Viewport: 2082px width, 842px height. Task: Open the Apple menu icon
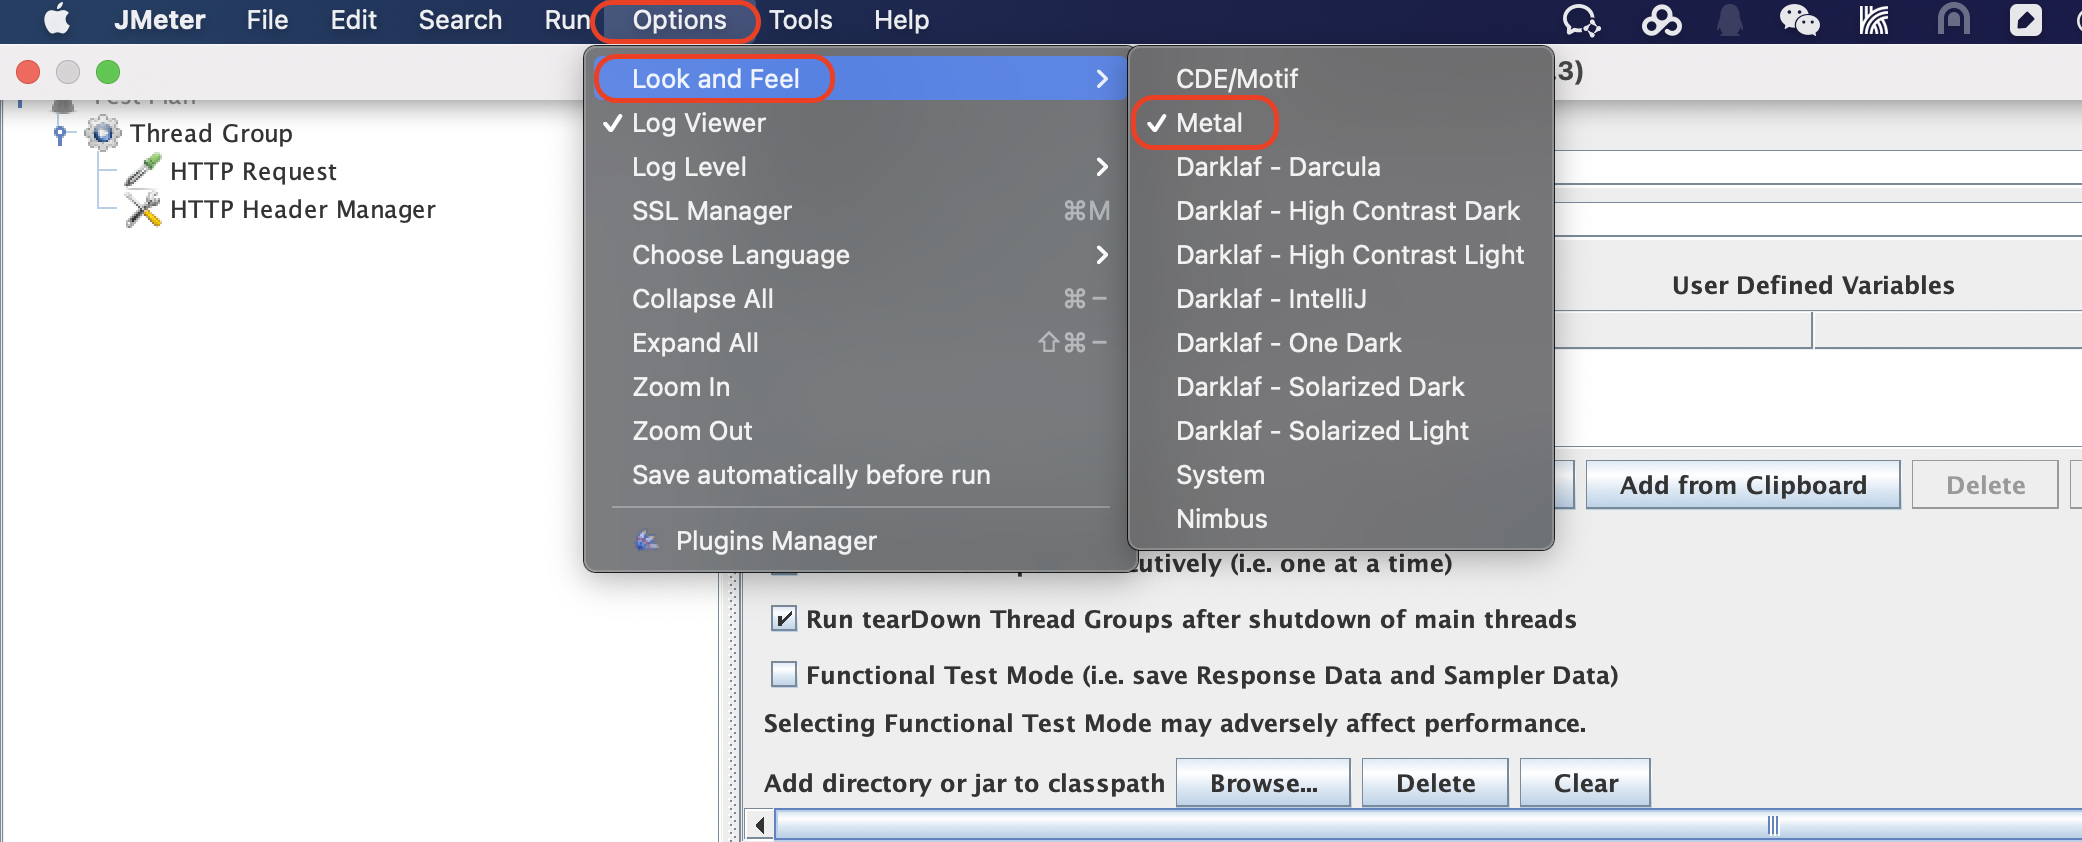[57, 20]
